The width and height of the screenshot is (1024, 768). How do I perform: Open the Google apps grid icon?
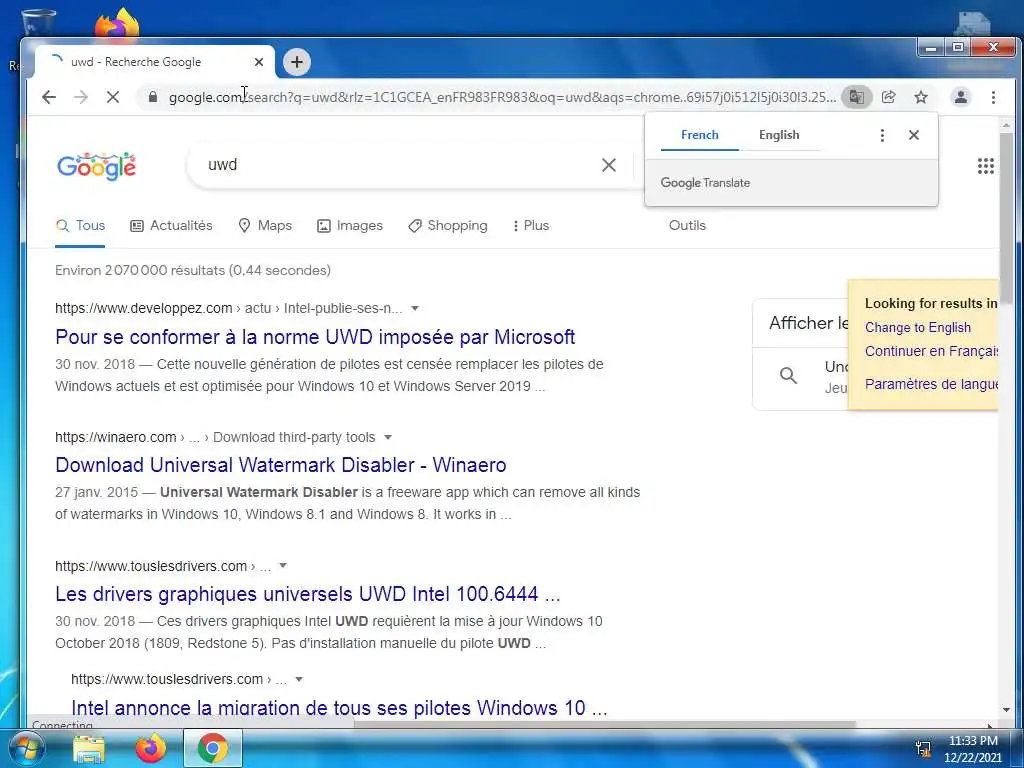coord(985,166)
